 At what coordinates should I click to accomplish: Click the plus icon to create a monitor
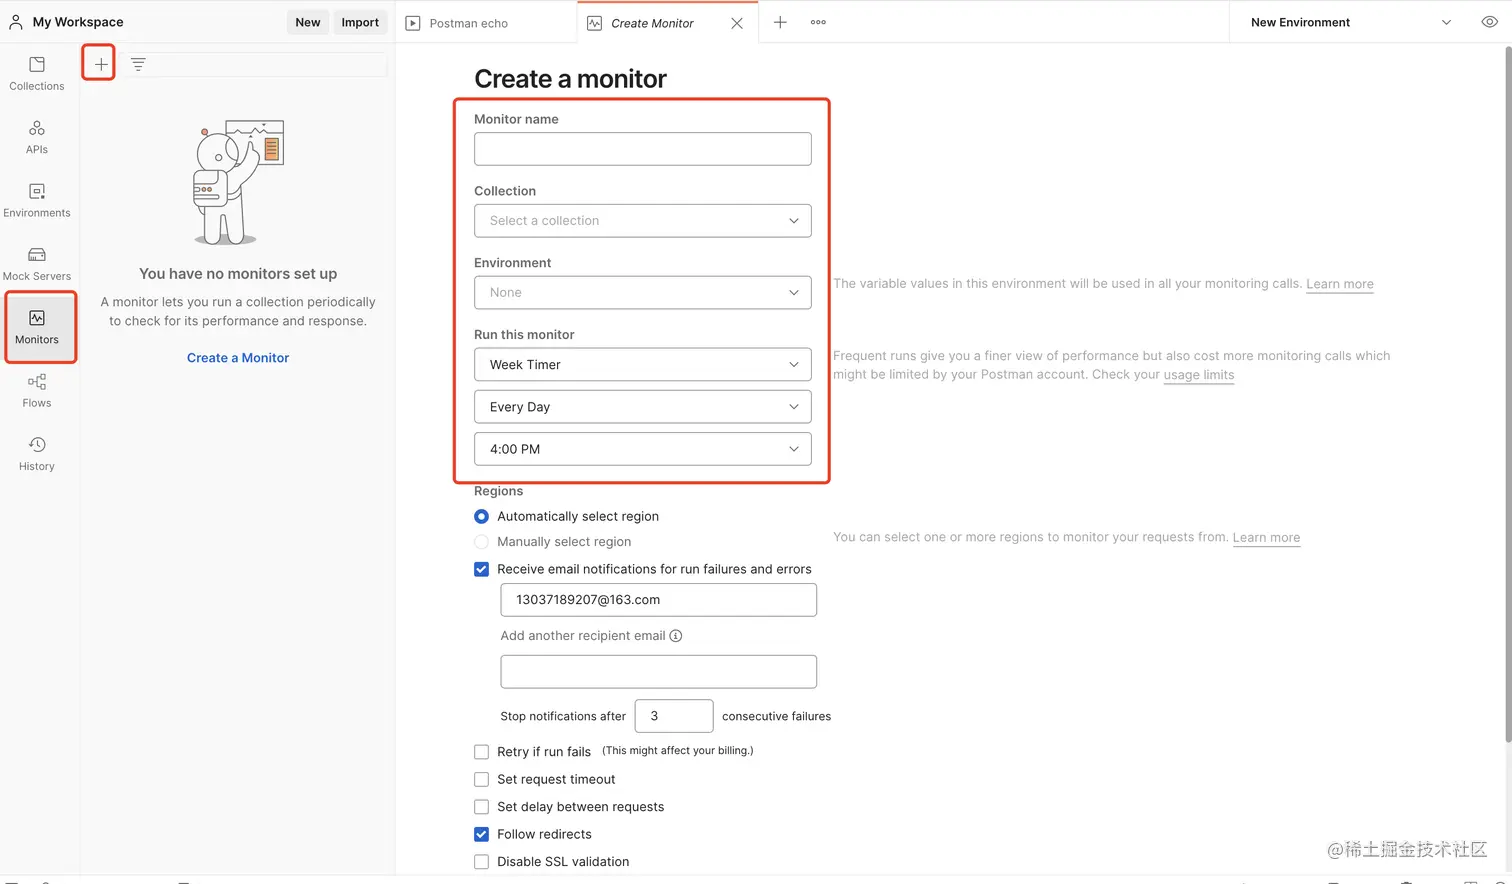[x=100, y=64]
